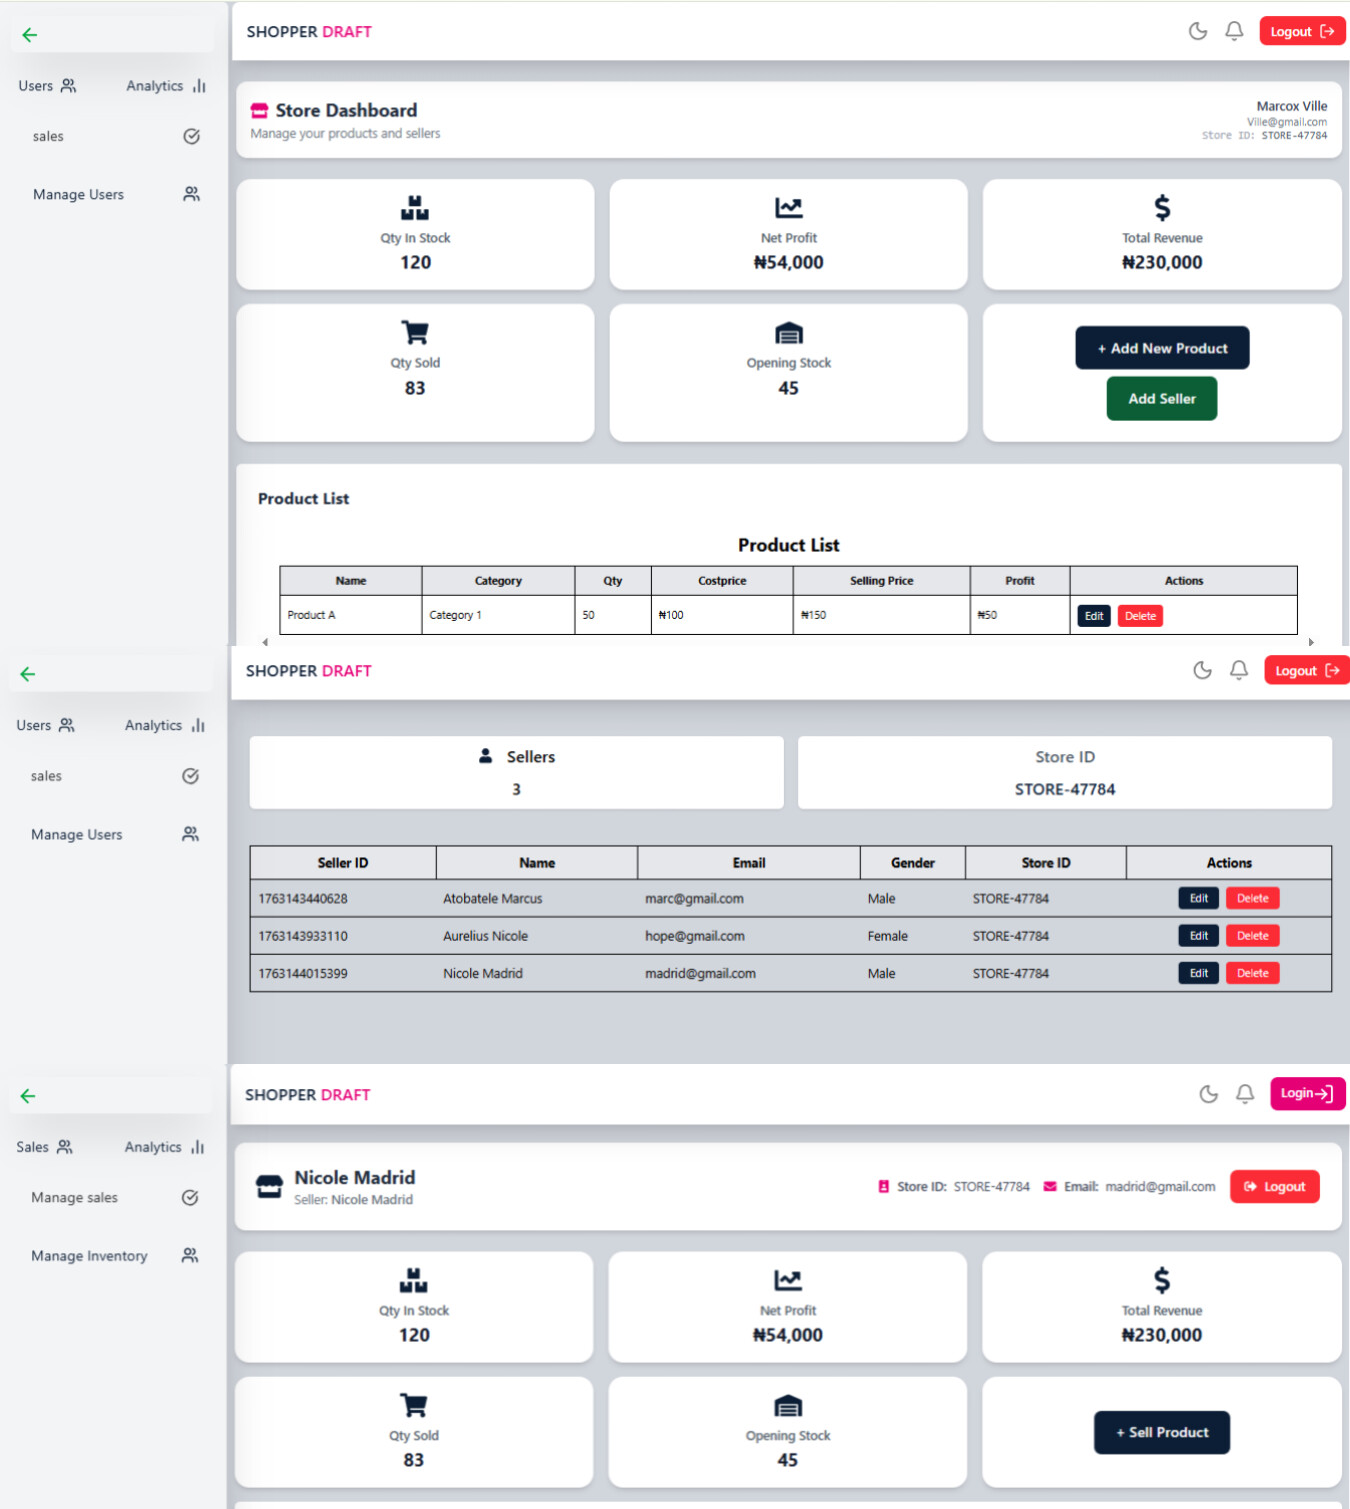Toggle dark mode moon icon in top header
This screenshot has width=1350, height=1509.
[x=1197, y=31]
